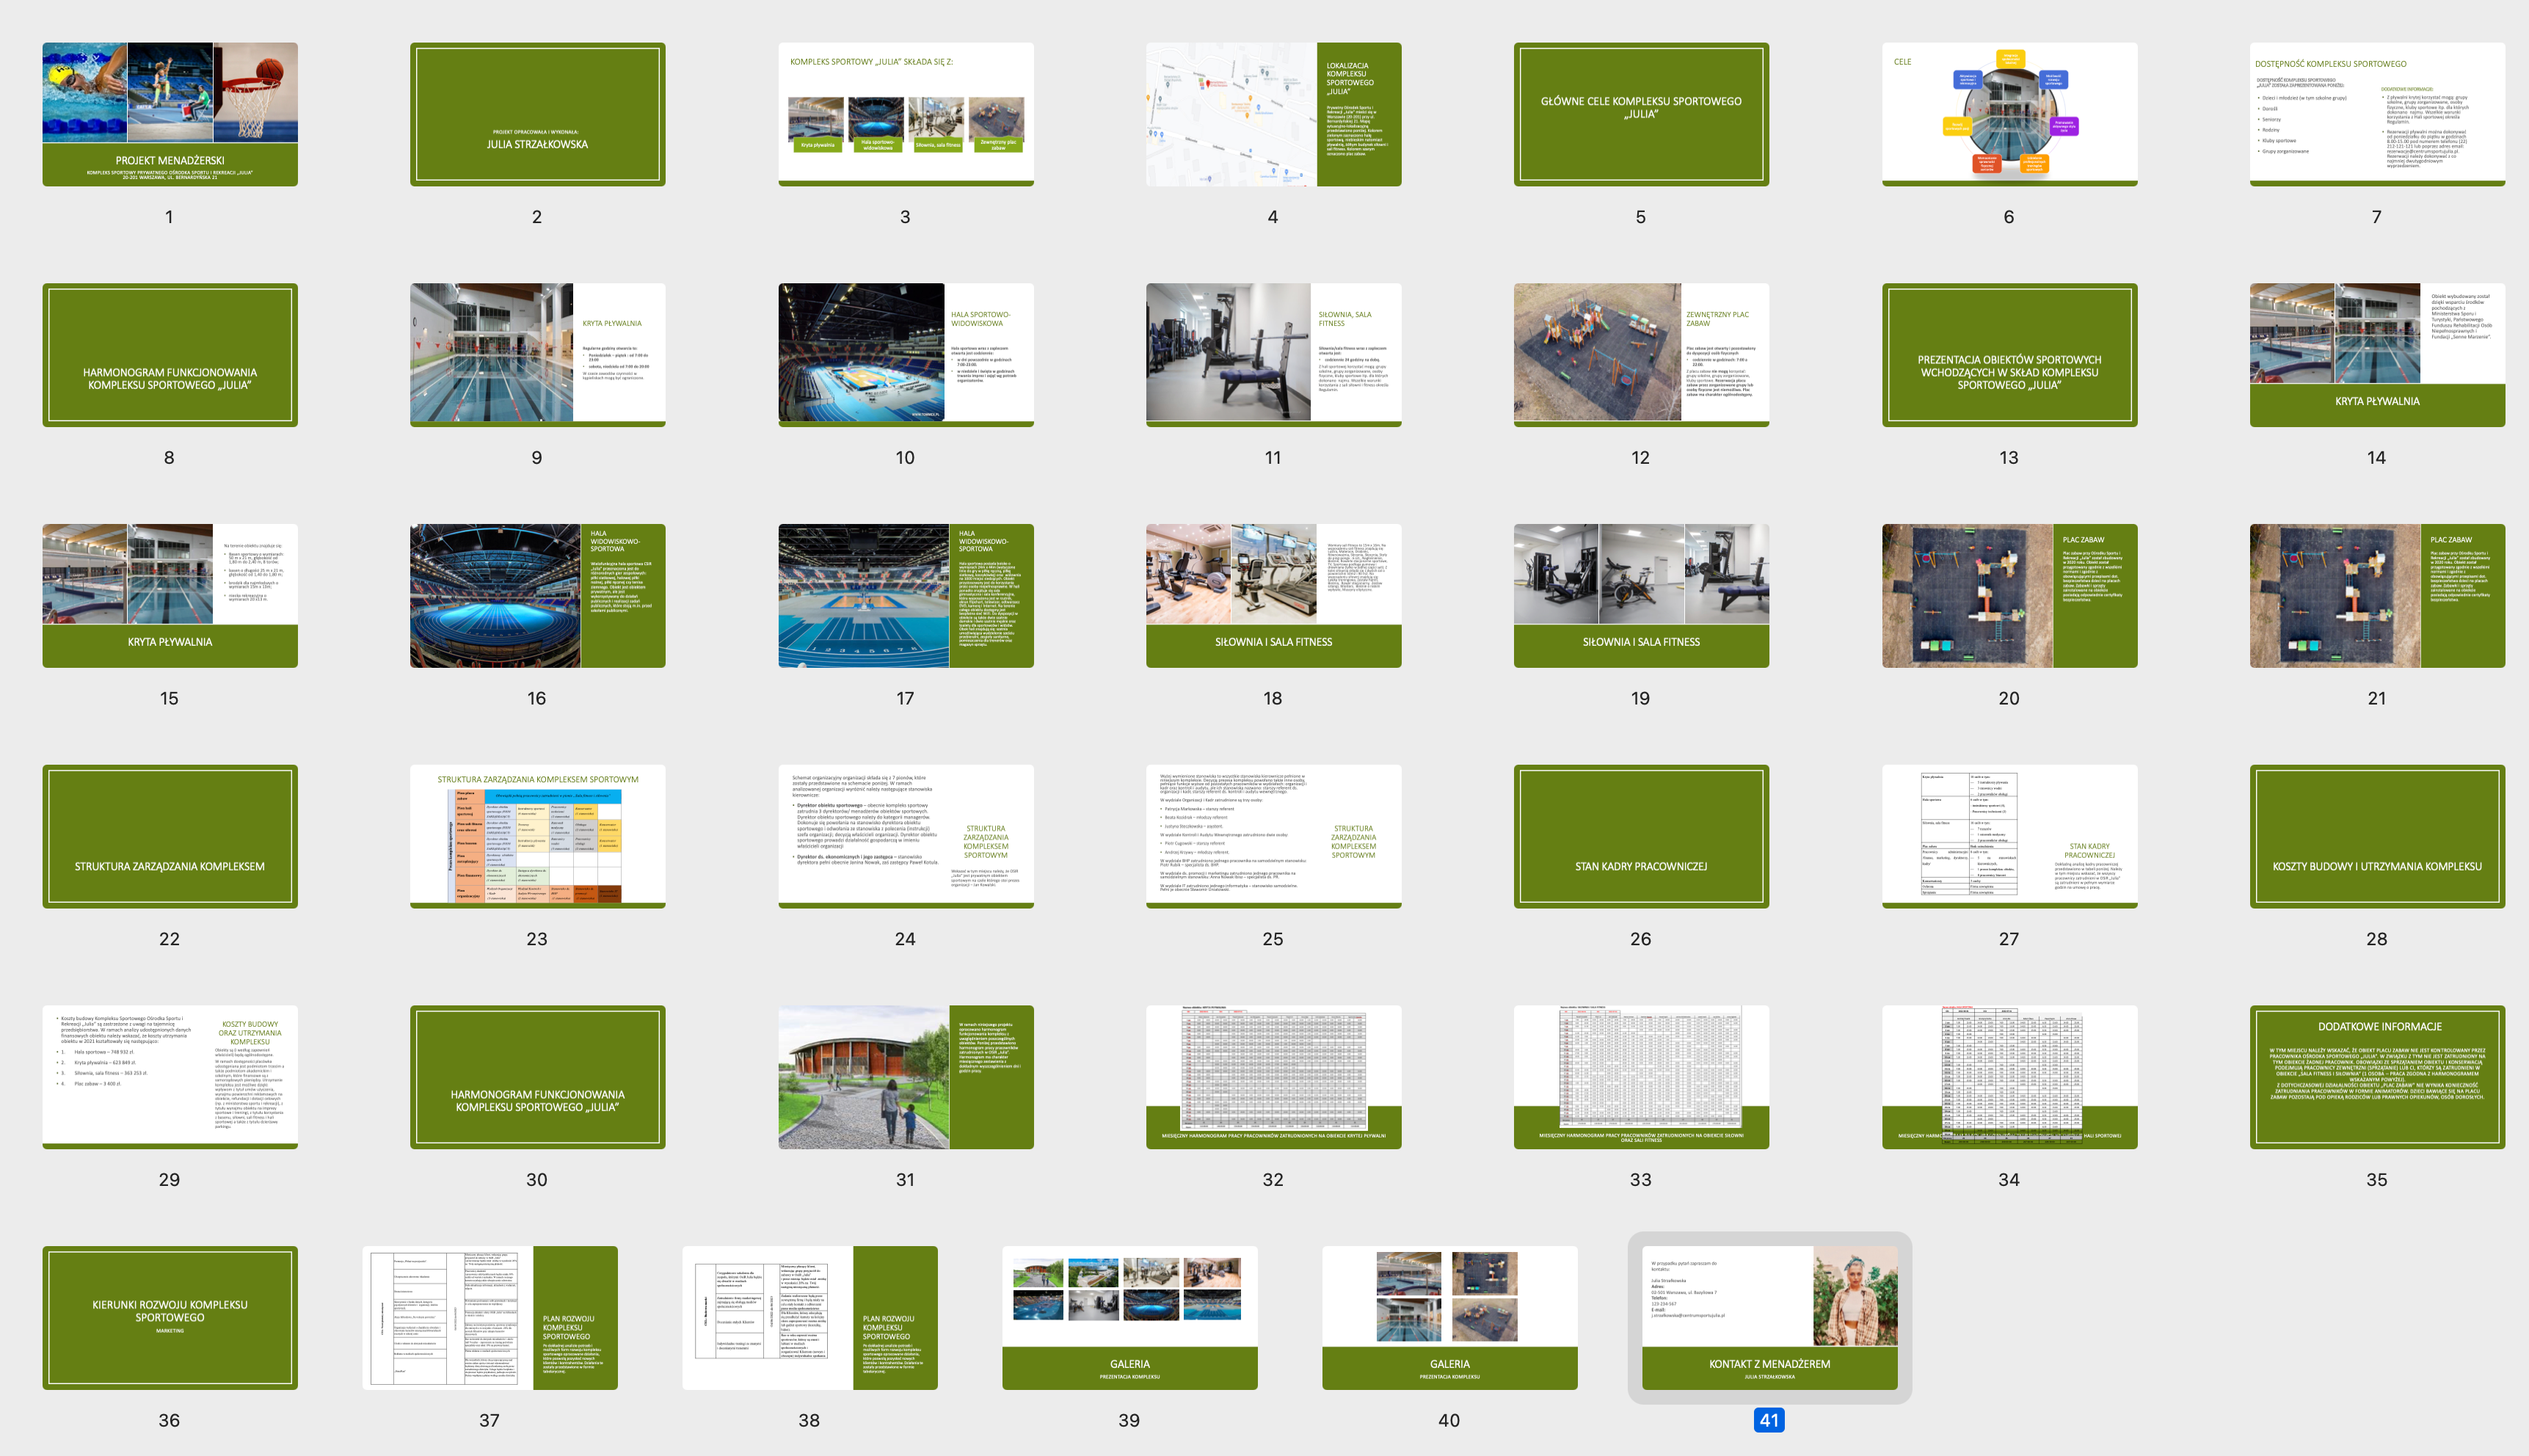Select slide 20 Plac Zabaw aerial view
Viewport: 2529px width, 1456px height.
(x=2009, y=595)
